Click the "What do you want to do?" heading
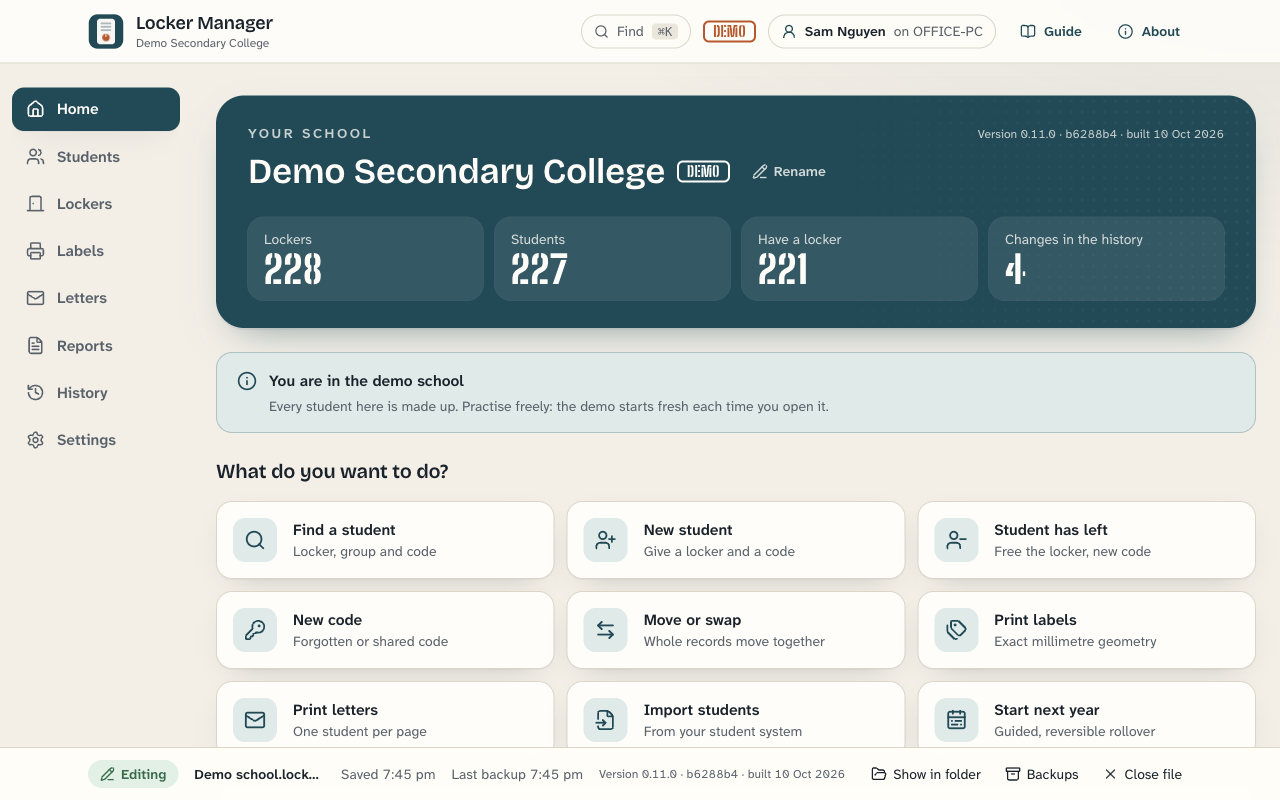 click(333, 471)
